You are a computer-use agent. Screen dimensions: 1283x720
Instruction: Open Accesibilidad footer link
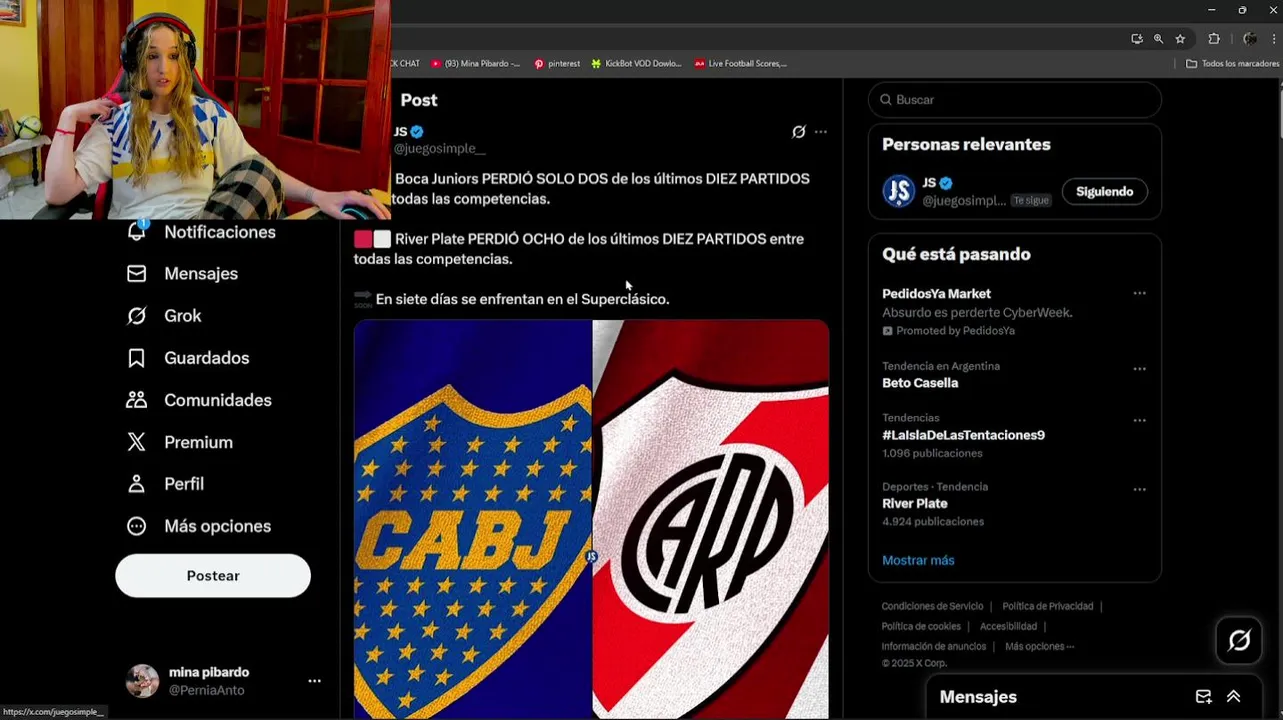(1008, 627)
